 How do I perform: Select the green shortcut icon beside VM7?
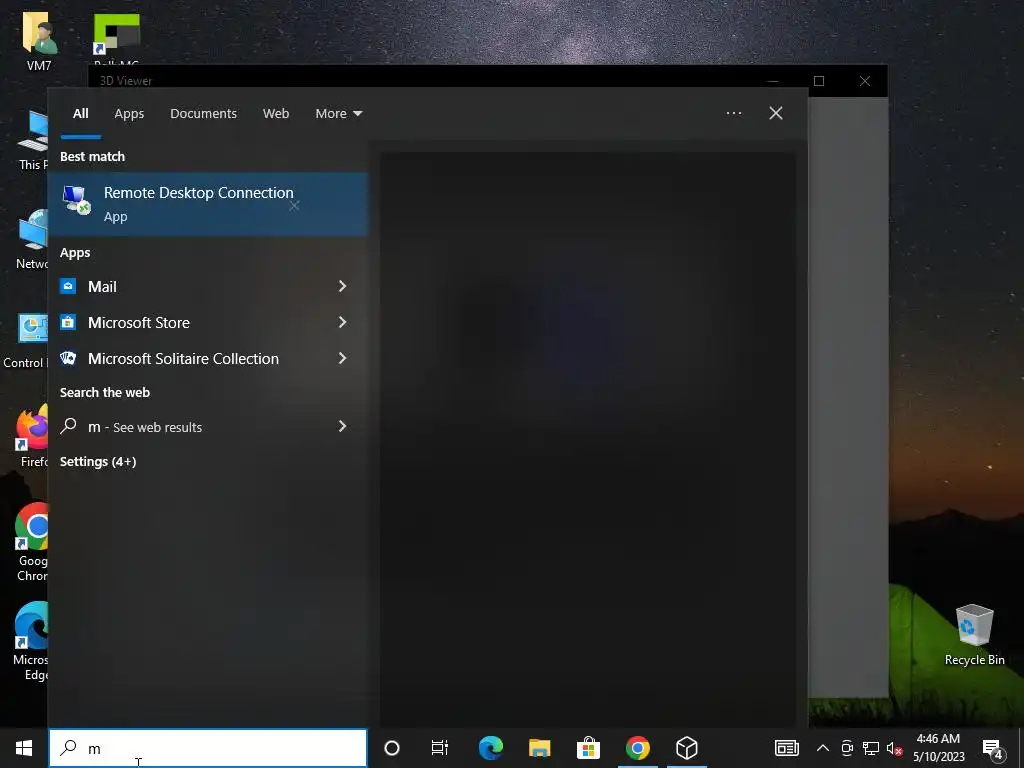[x=116, y=38]
